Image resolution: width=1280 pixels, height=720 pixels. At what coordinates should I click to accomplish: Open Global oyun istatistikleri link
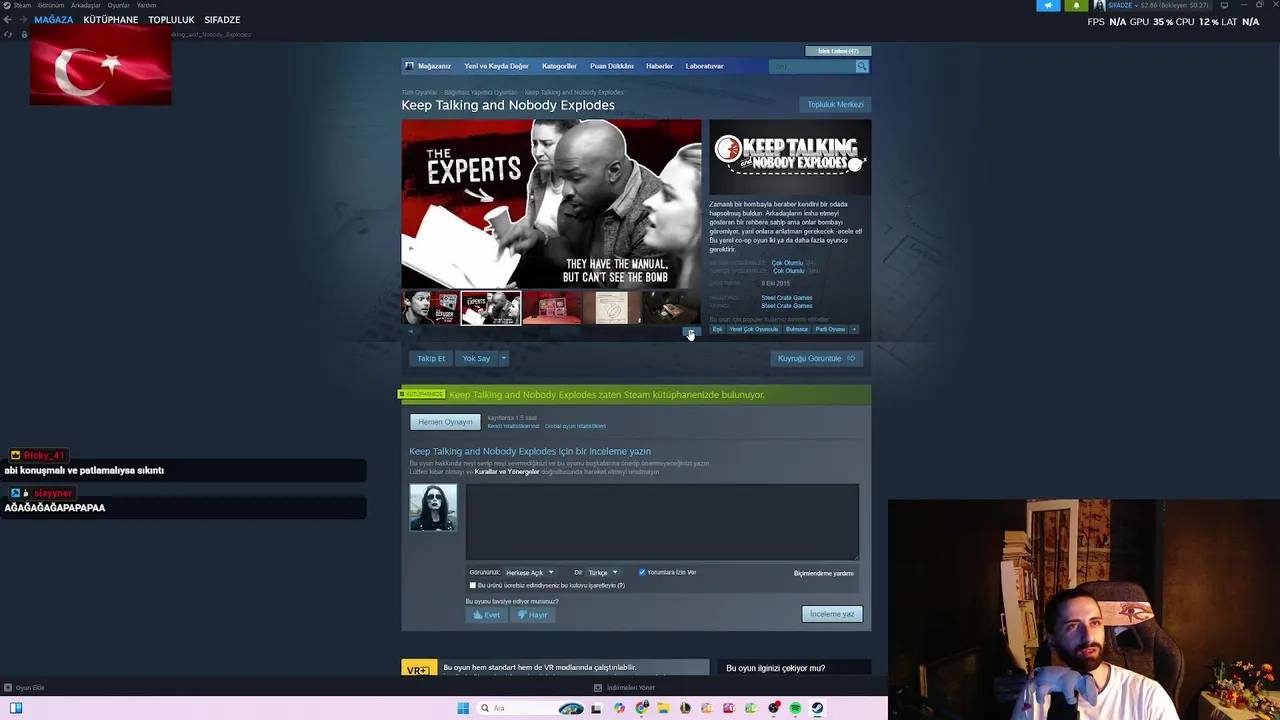[x=575, y=426]
